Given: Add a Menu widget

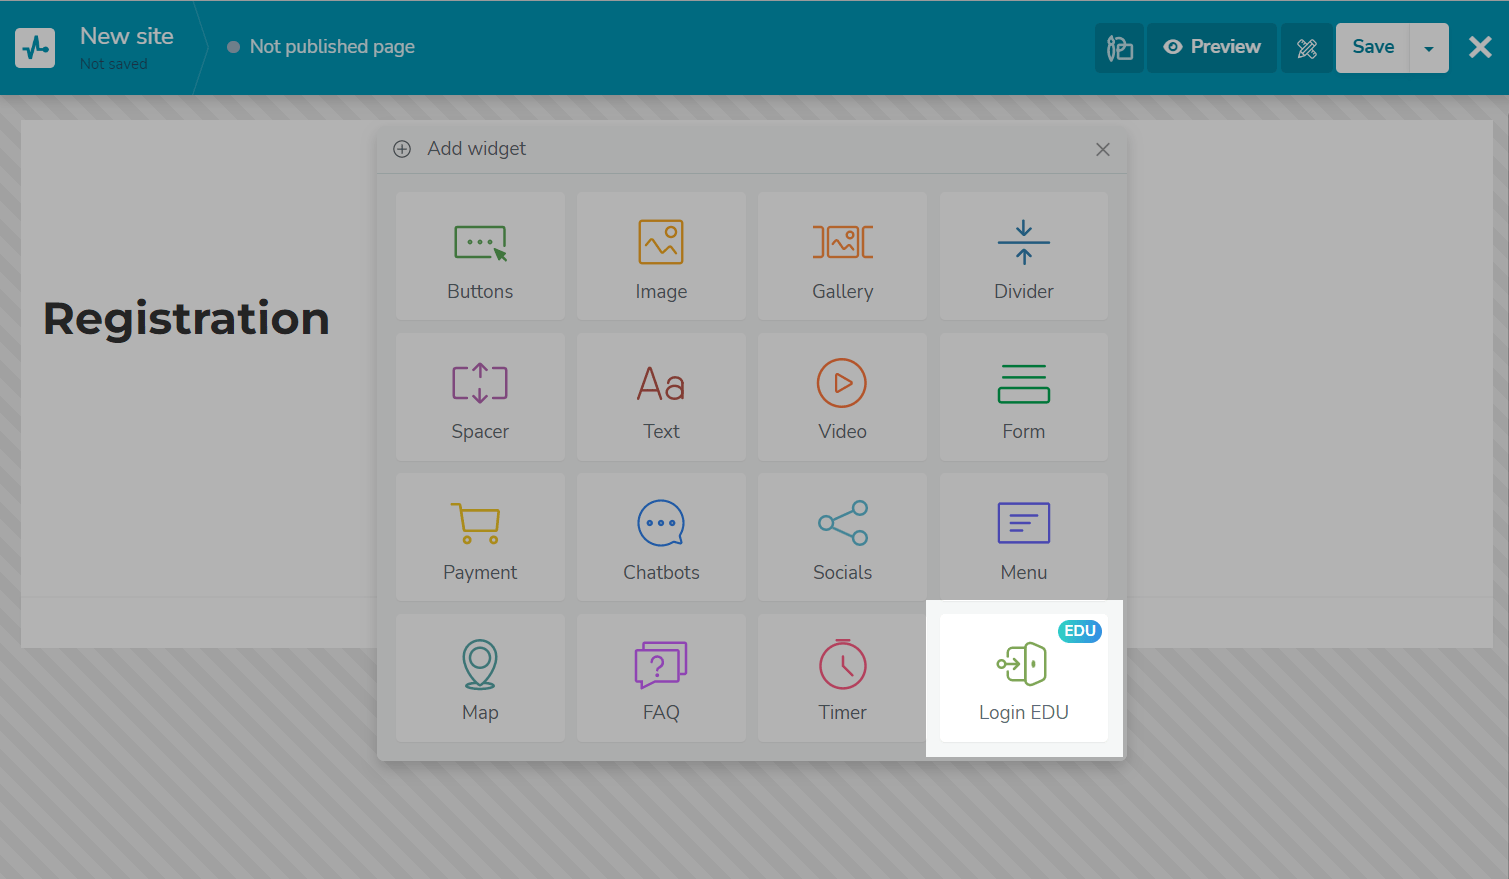Looking at the screenshot, I should [x=1023, y=538].
